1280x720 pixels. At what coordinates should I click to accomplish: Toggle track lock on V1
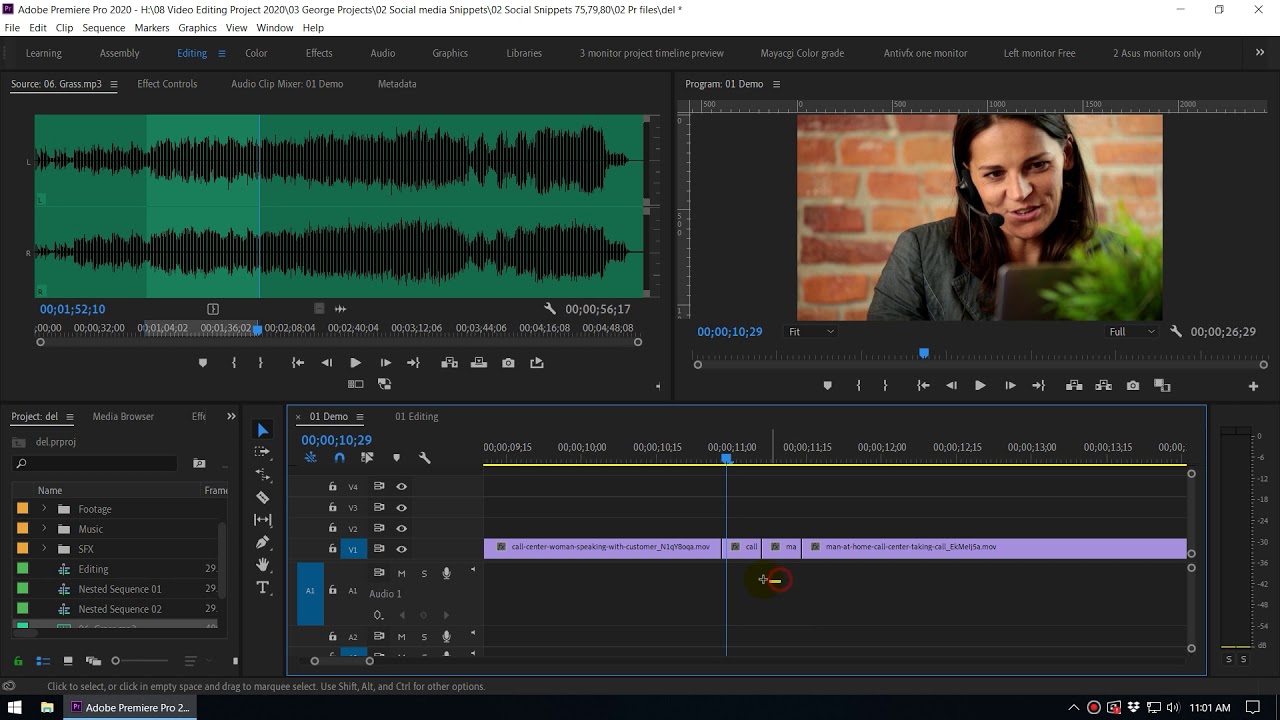click(333, 549)
